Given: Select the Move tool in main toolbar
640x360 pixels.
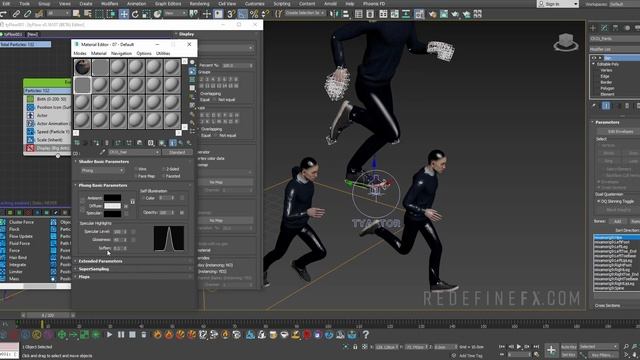Looking at the screenshot, I should [124, 14].
